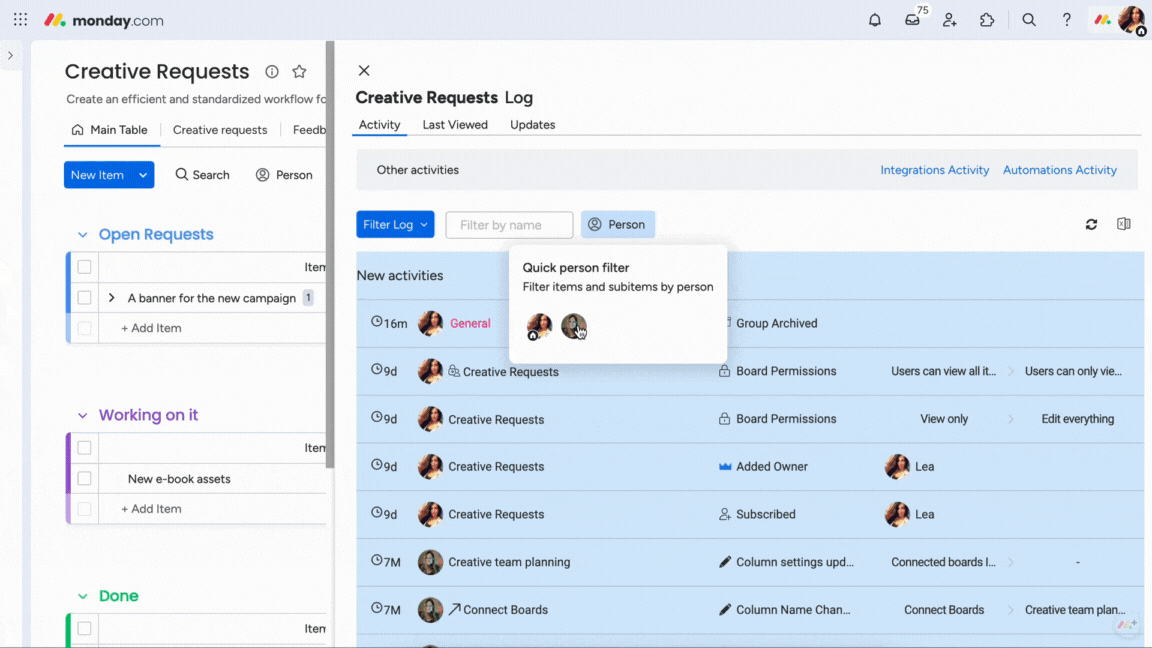Invite members via the add-person icon
This screenshot has width=1152, height=648.
949,19
